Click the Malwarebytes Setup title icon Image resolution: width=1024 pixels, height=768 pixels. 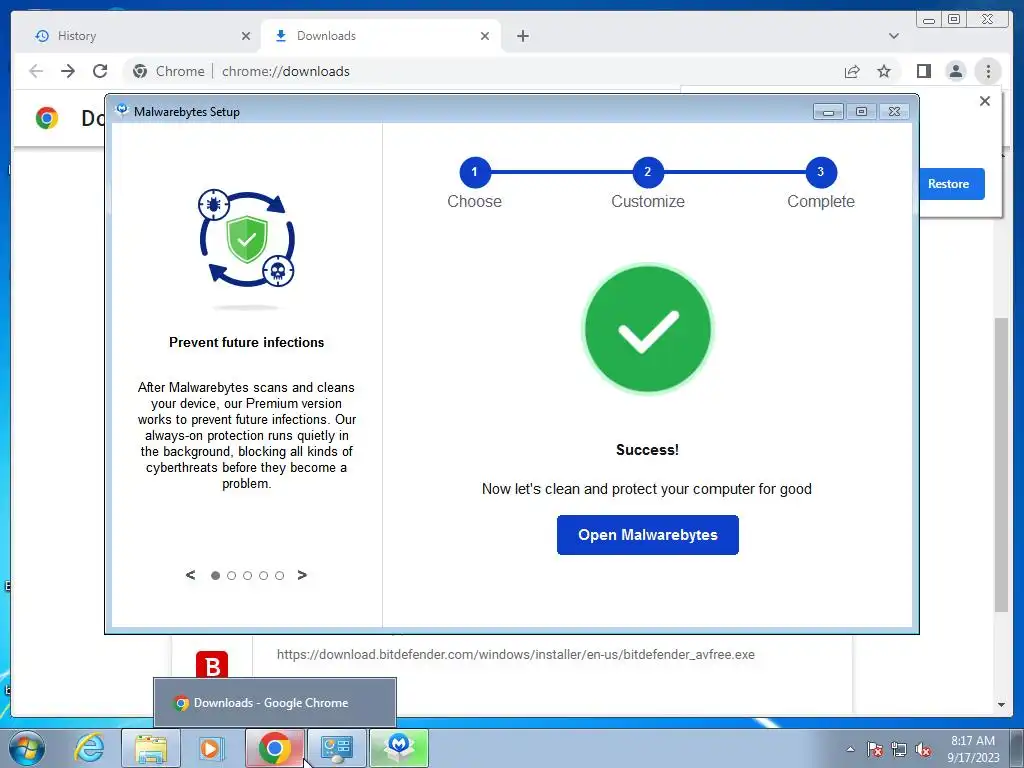click(121, 111)
